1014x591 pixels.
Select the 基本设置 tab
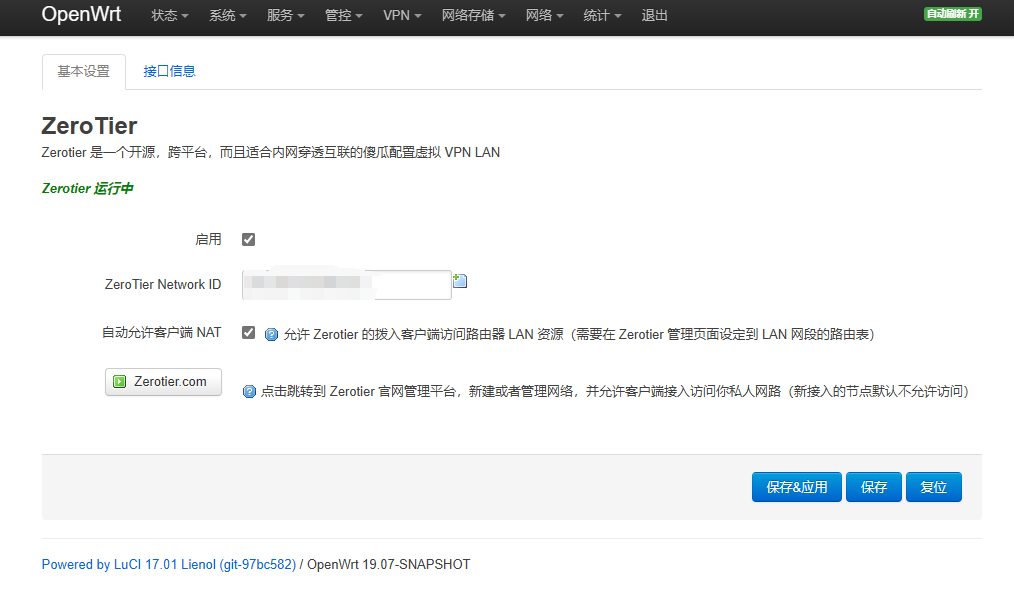pos(83,71)
